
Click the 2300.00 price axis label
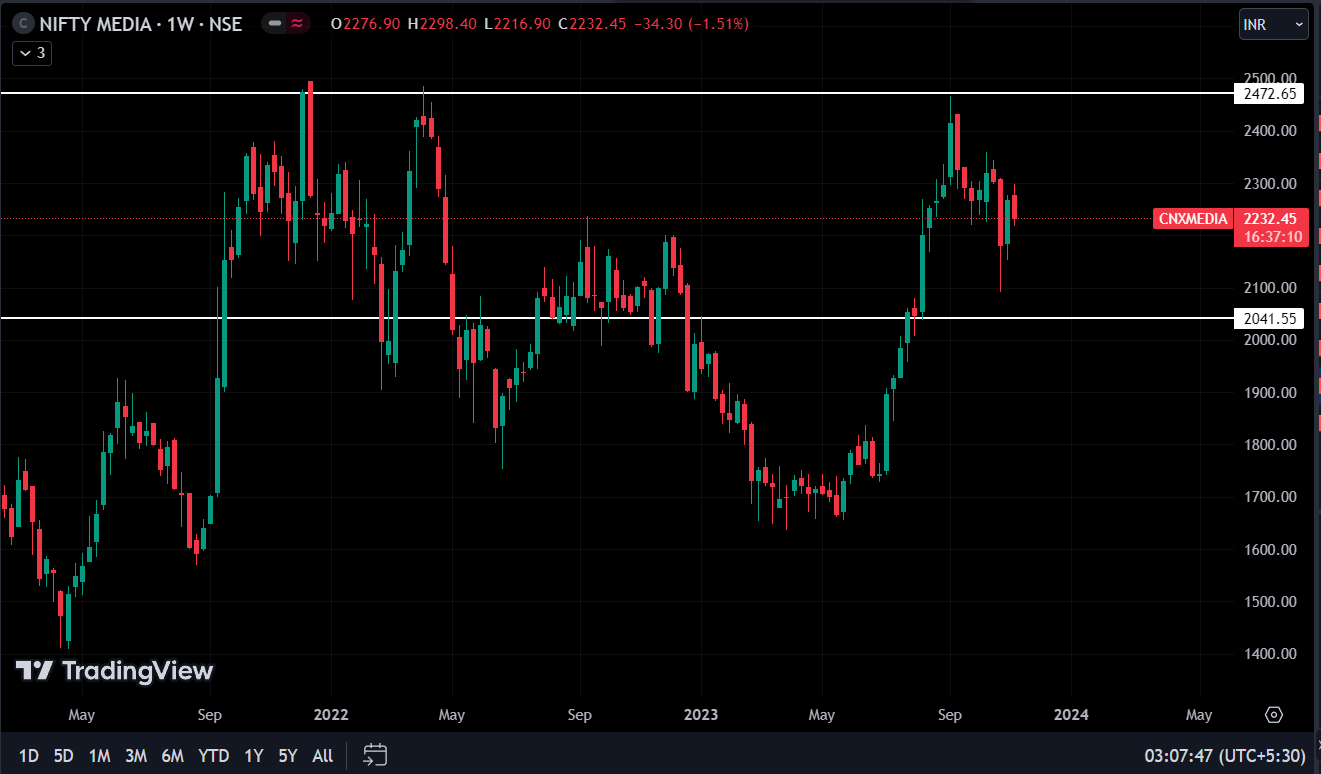coord(1268,184)
